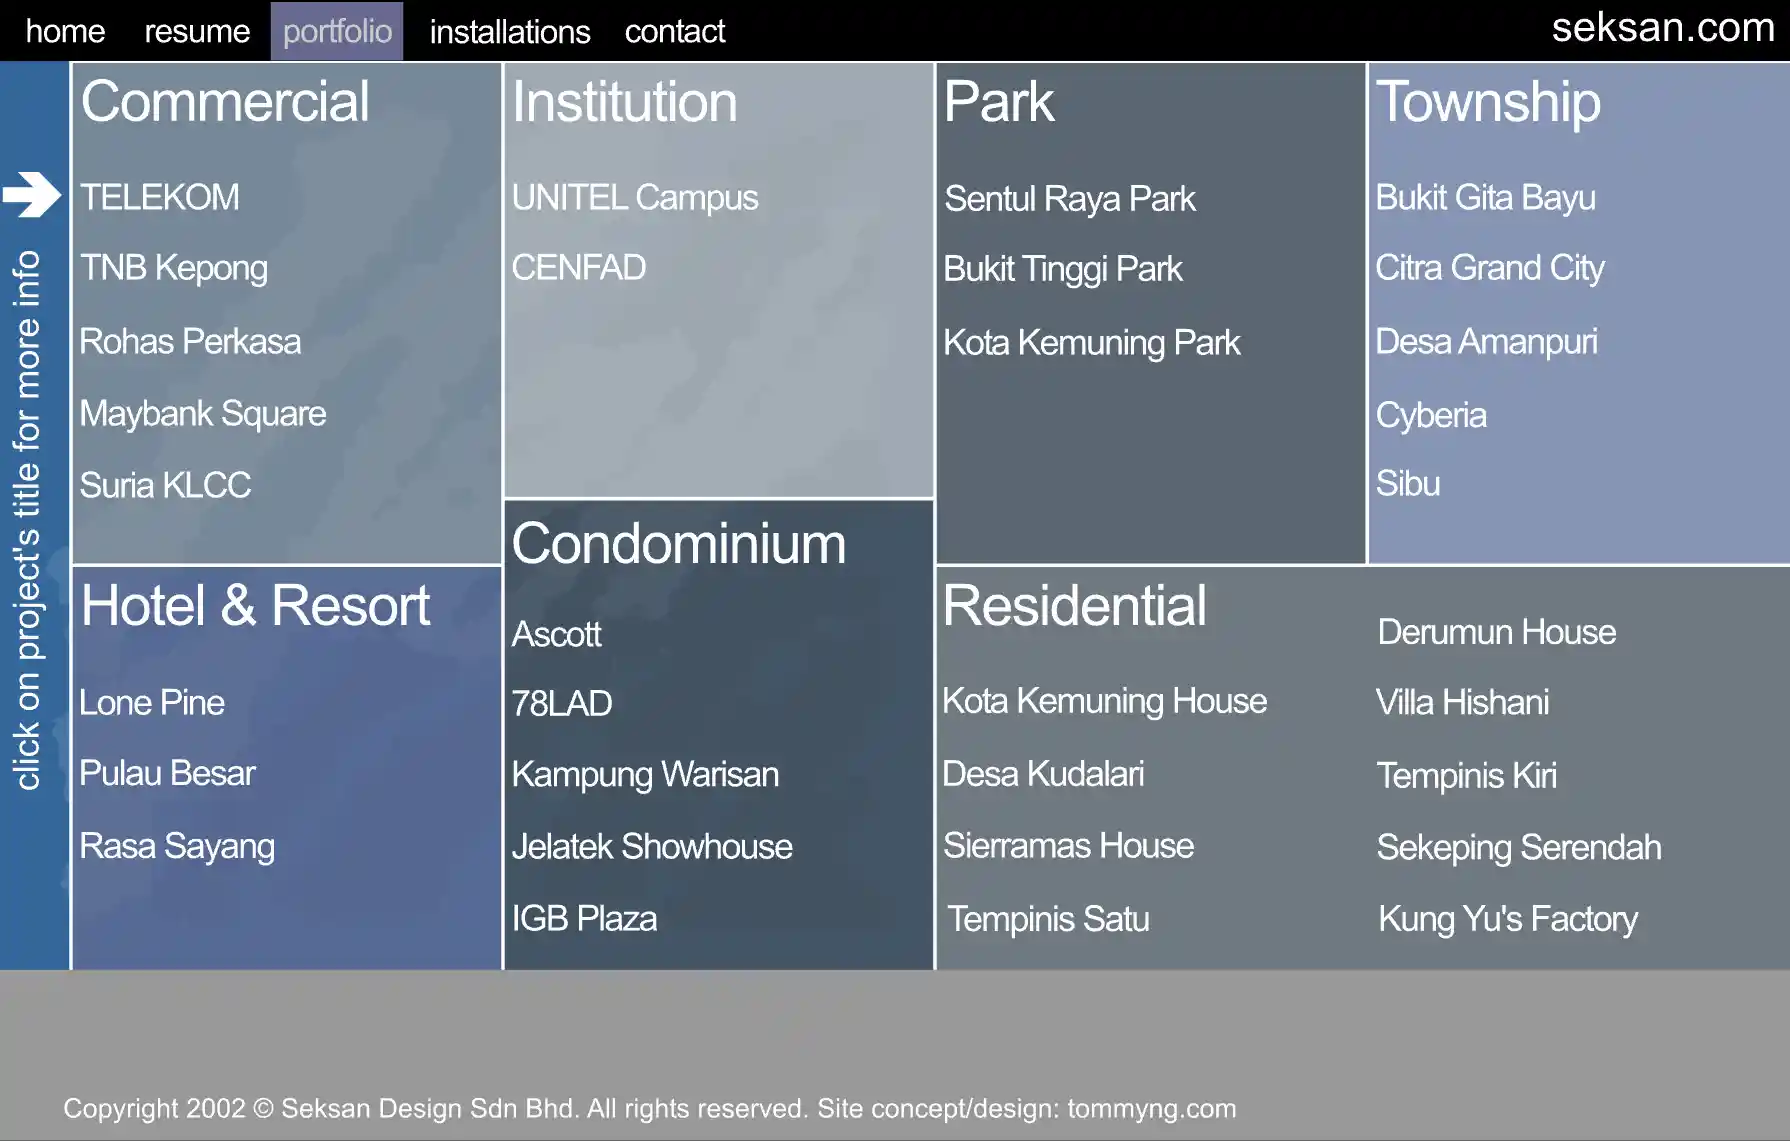The height and width of the screenshot is (1141, 1790).
Task: Open the Bukit Gita Bayu project
Action: [1486, 198]
